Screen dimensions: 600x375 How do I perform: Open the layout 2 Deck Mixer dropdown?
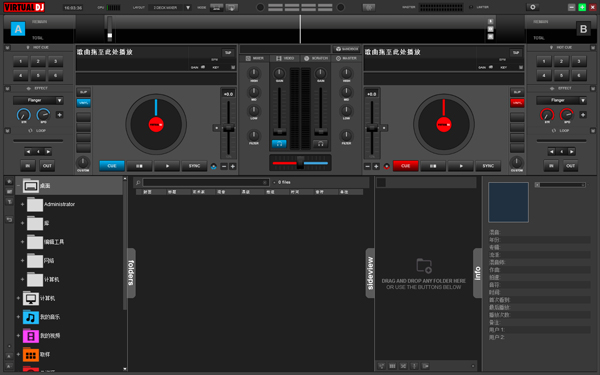(x=188, y=8)
